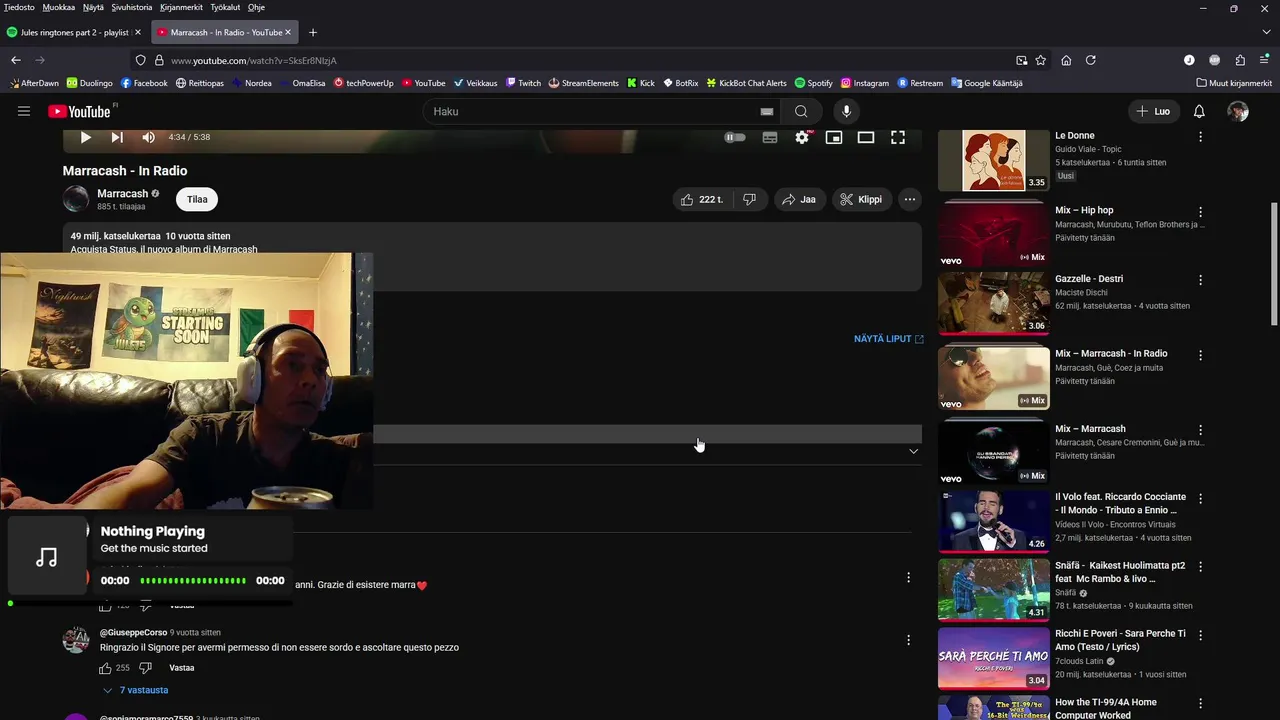Open Näytä menu
1280x720 pixels.
point(93,7)
